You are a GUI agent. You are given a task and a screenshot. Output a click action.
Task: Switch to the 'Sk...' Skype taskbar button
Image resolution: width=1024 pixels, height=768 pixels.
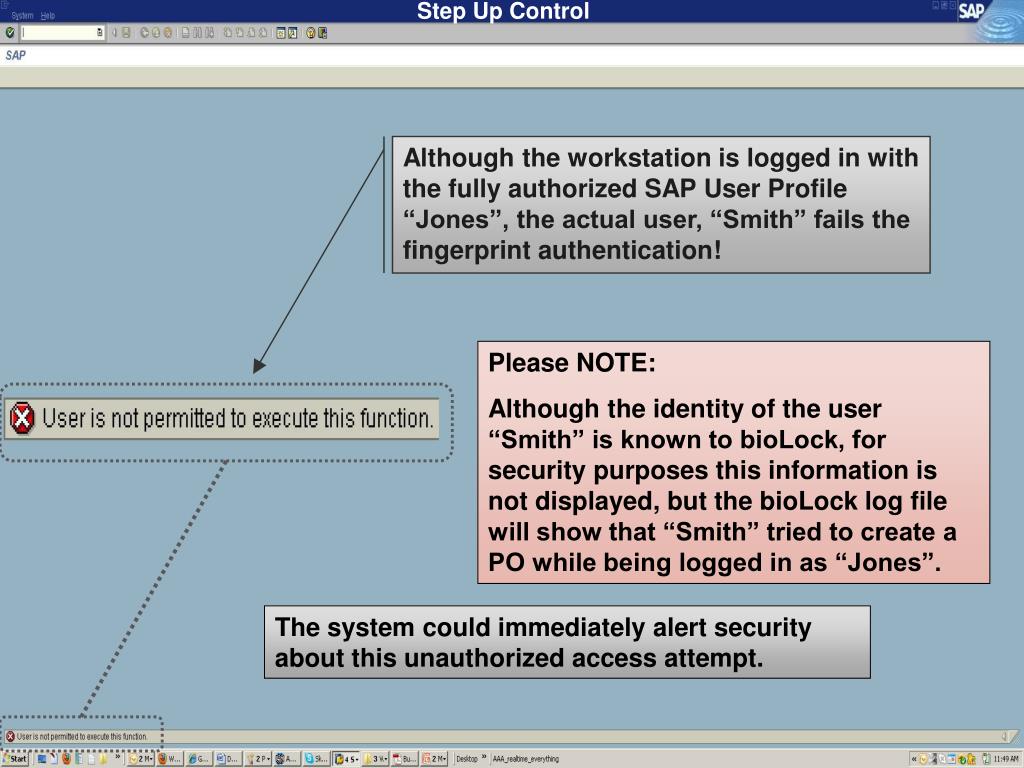pos(317,759)
